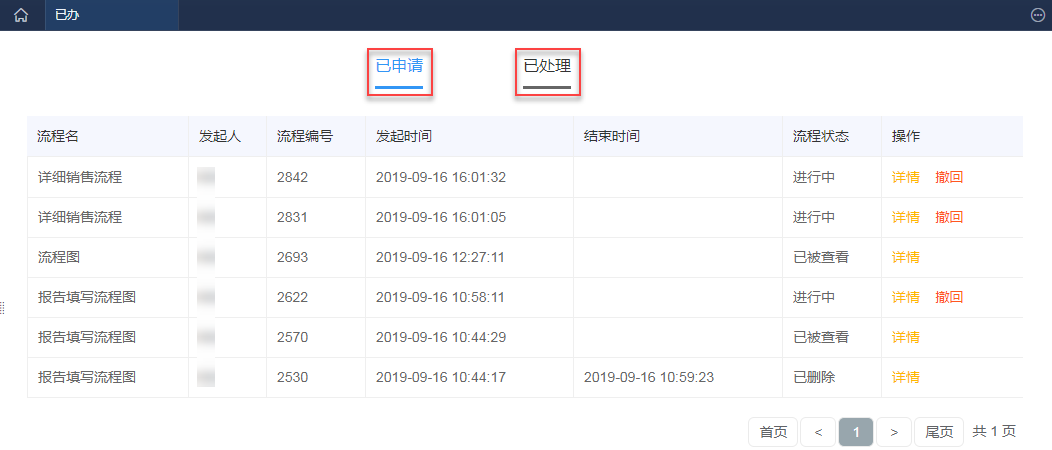Click process number 2693

click(x=292, y=258)
